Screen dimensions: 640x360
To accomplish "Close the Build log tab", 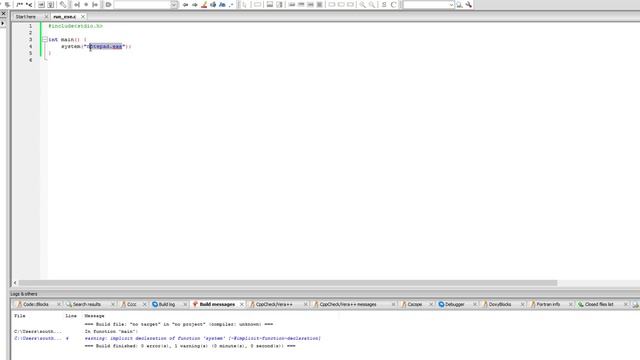I will 185,304.
